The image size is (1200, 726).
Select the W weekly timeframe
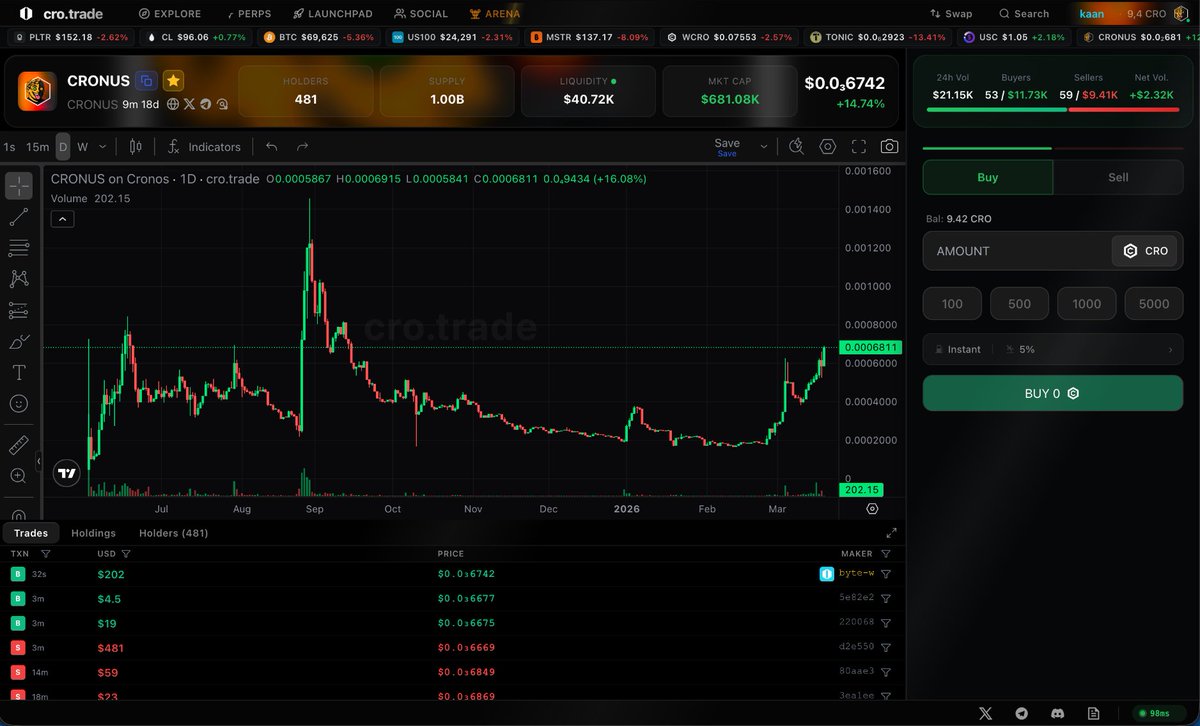tap(82, 147)
